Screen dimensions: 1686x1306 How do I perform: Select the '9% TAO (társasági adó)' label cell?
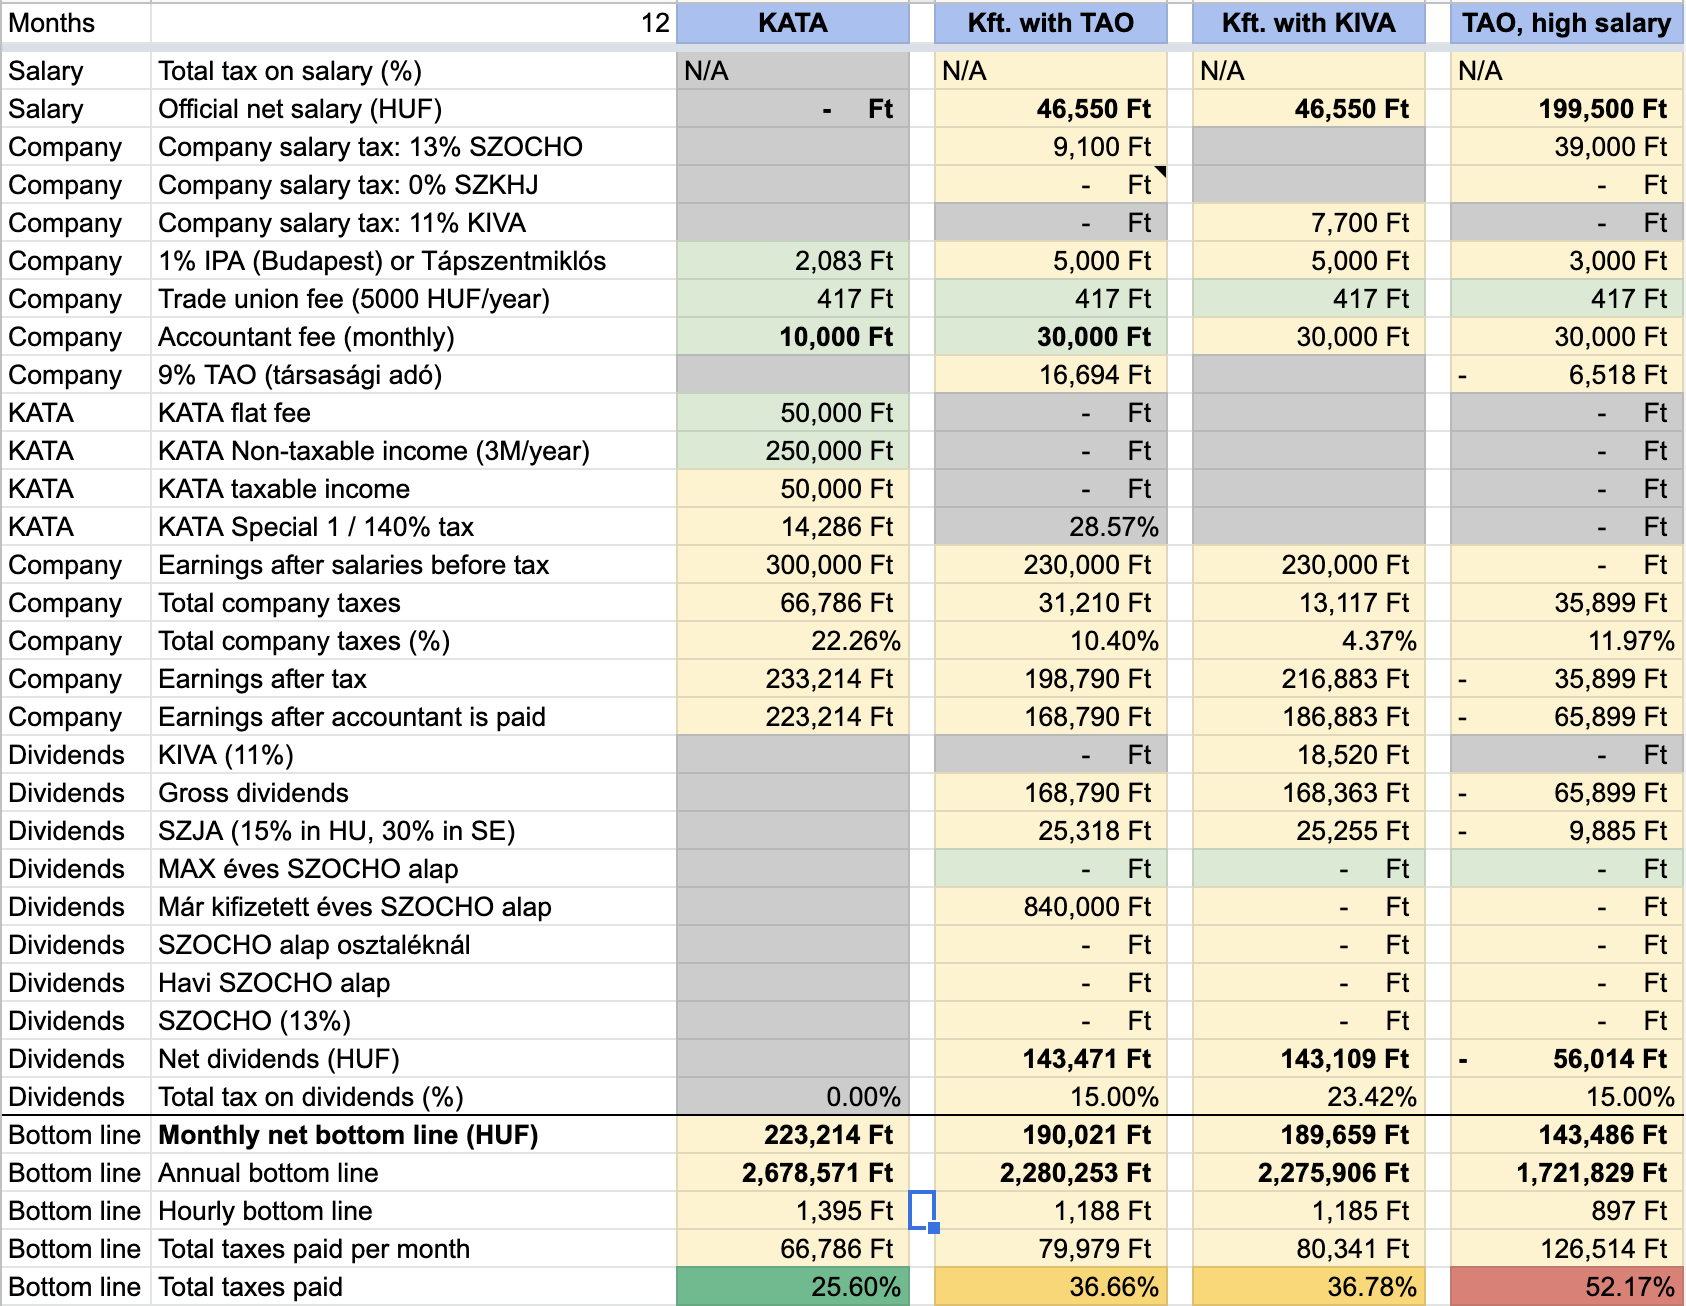pyautogui.click(x=413, y=375)
